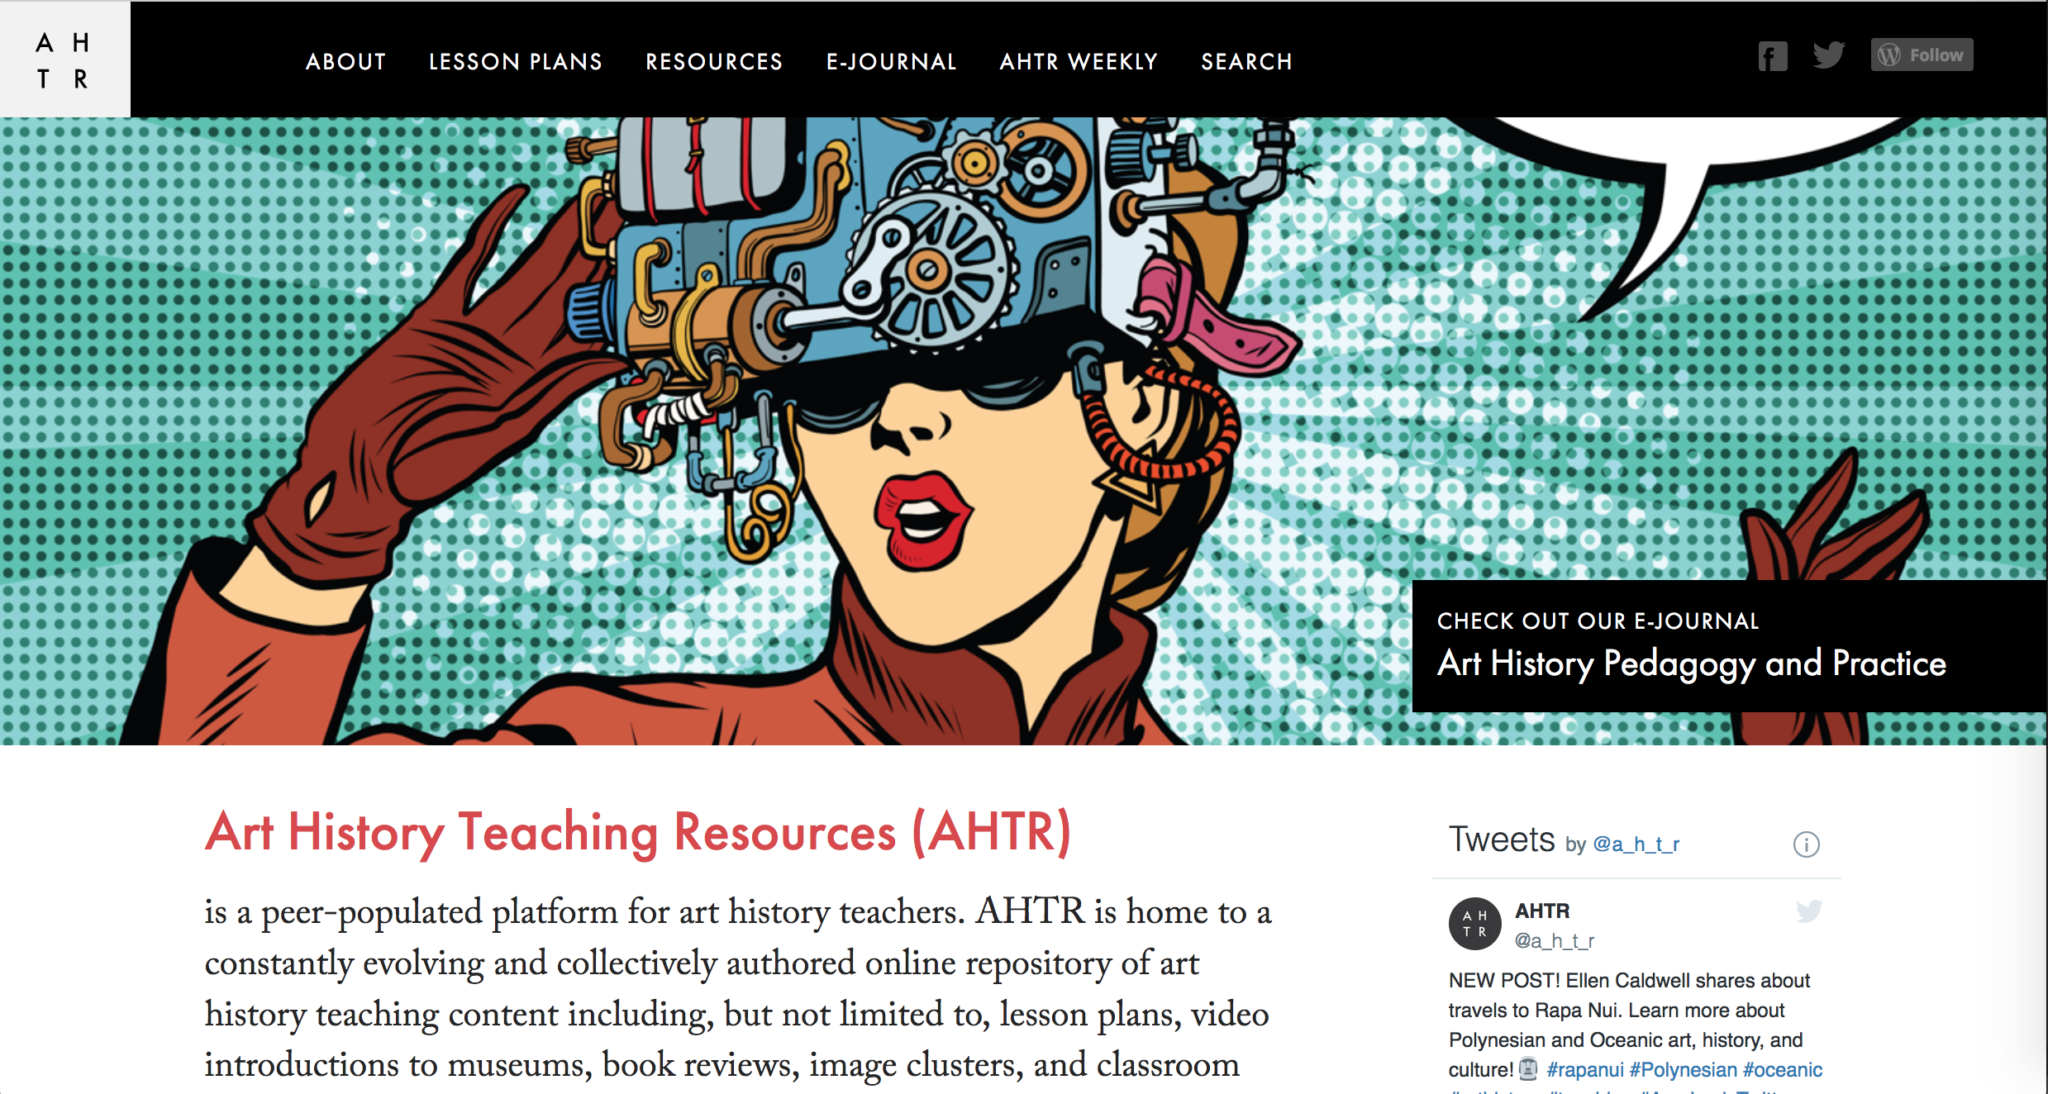Click the AHTR avatar in the tweet
2048x1094 pixels.
pyautogui.click(x=1475, y=923)
